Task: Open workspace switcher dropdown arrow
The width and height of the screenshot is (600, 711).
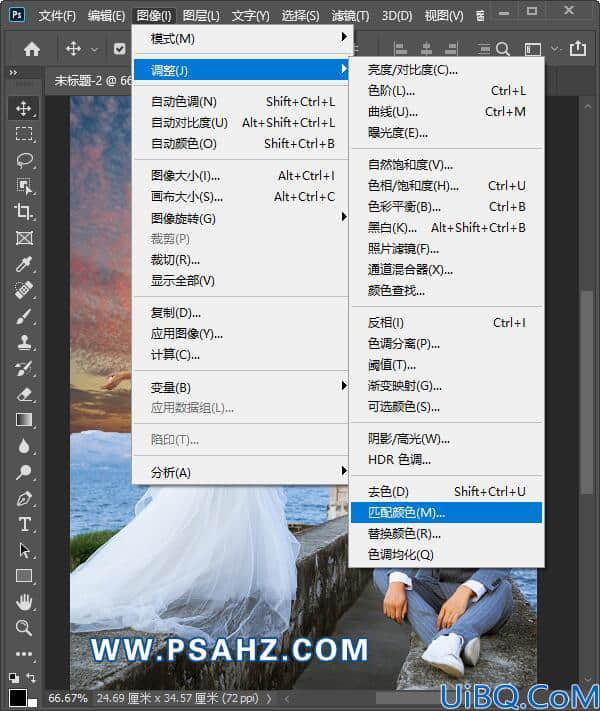Action: [555, 48]
